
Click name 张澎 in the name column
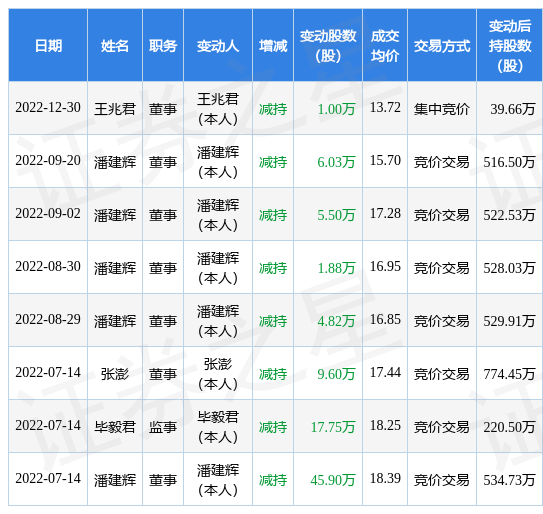115,374
